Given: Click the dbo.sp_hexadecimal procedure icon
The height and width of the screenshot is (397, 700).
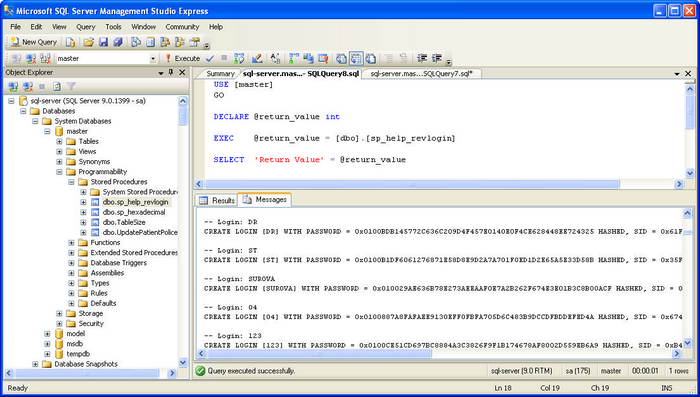Looking at the screenshot, I should (95, 212).
